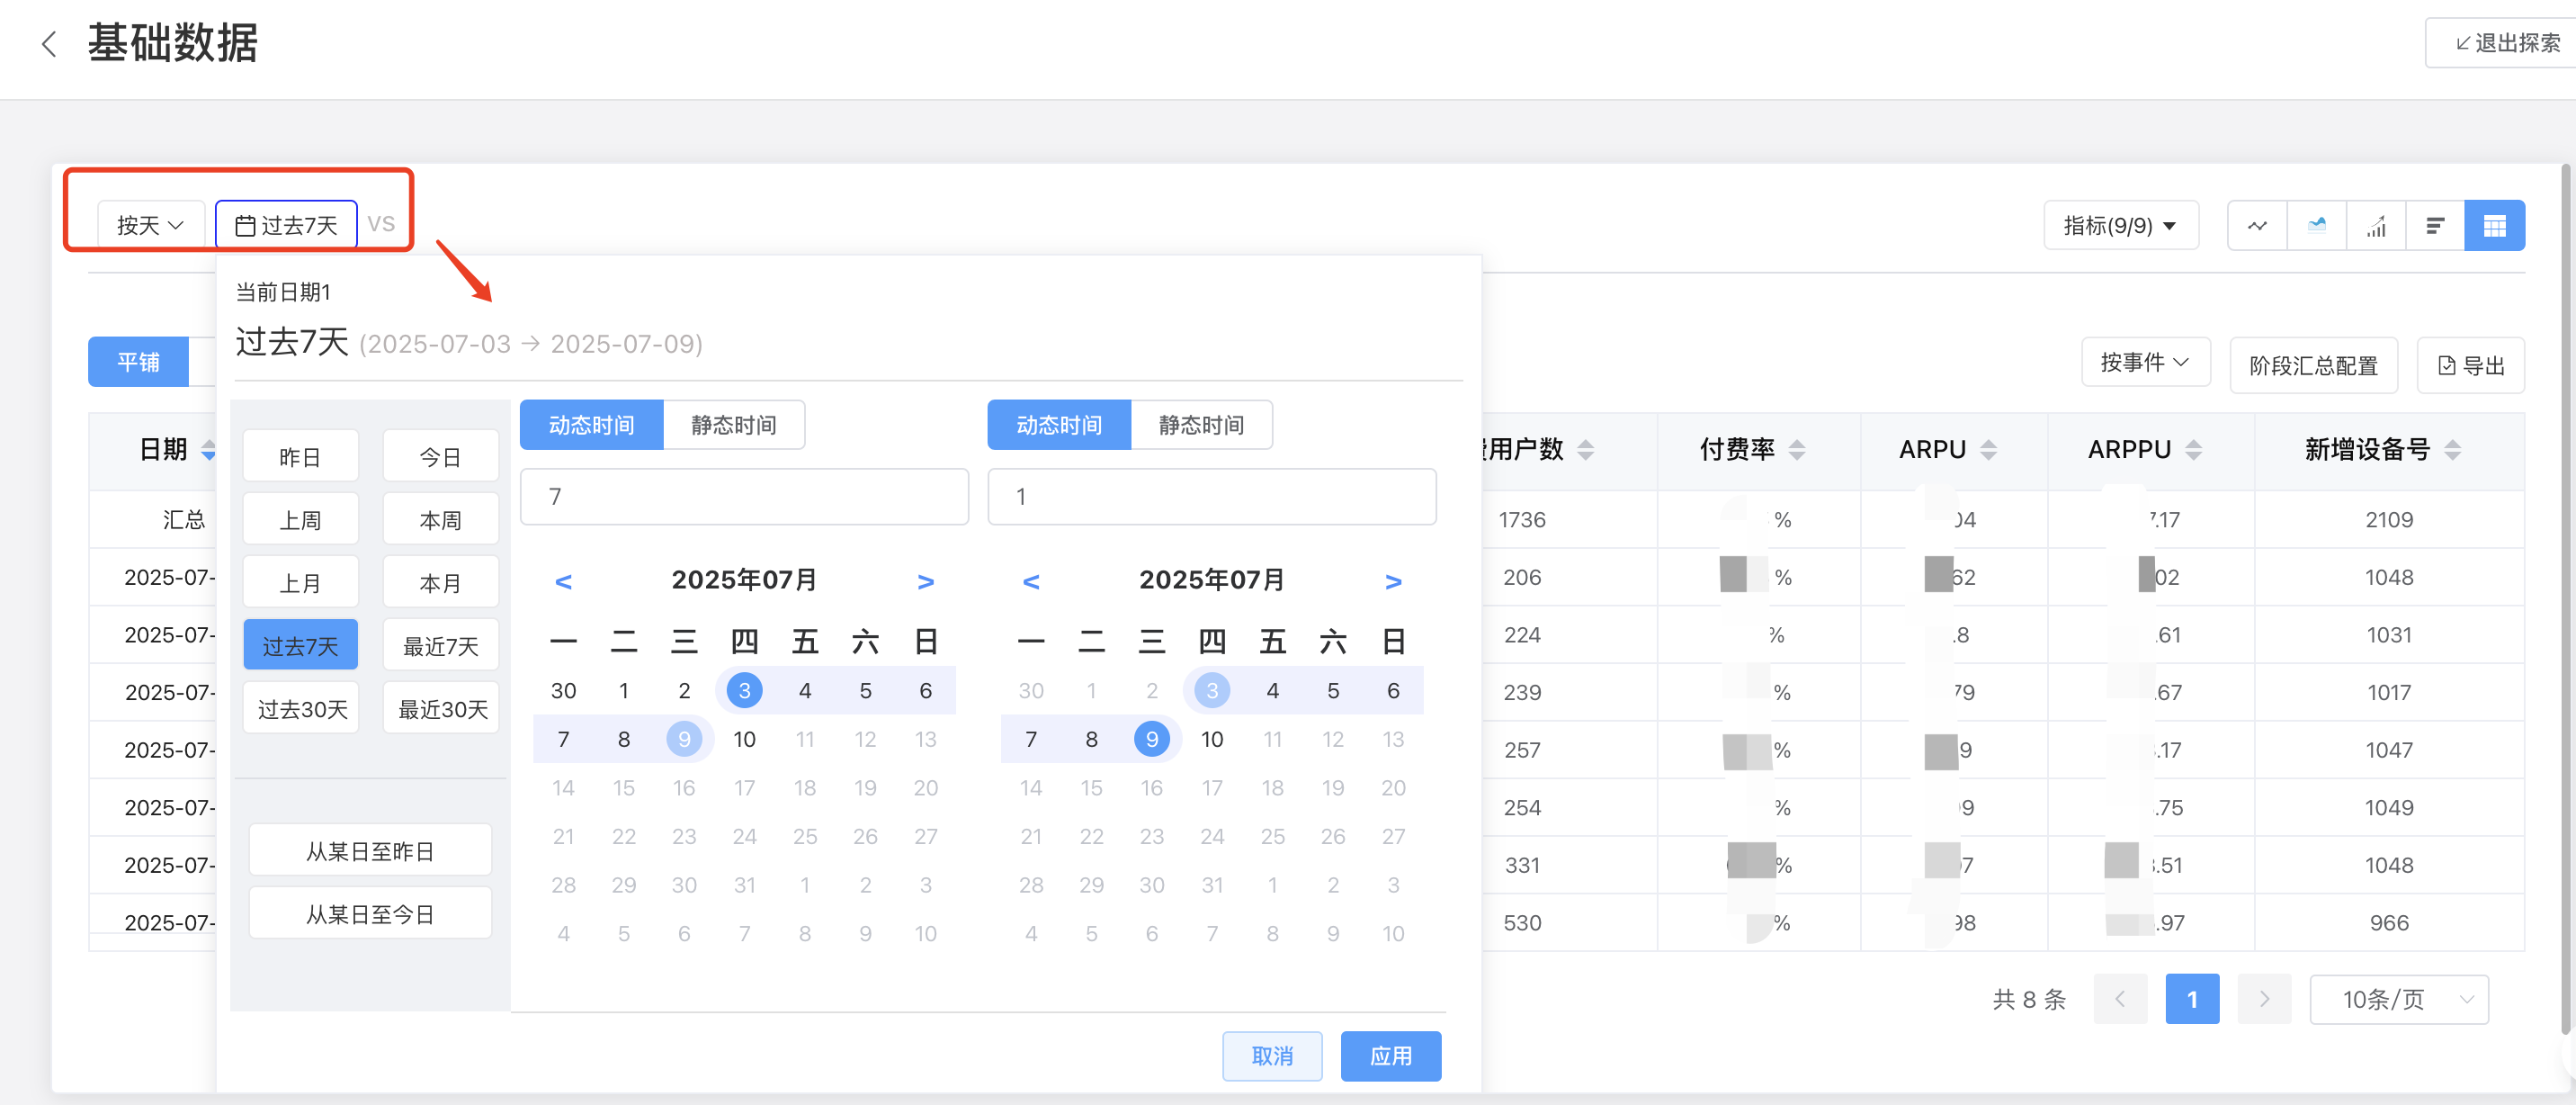
Task: Click value 966 in 新增设备号 column
Action: 2389,923
